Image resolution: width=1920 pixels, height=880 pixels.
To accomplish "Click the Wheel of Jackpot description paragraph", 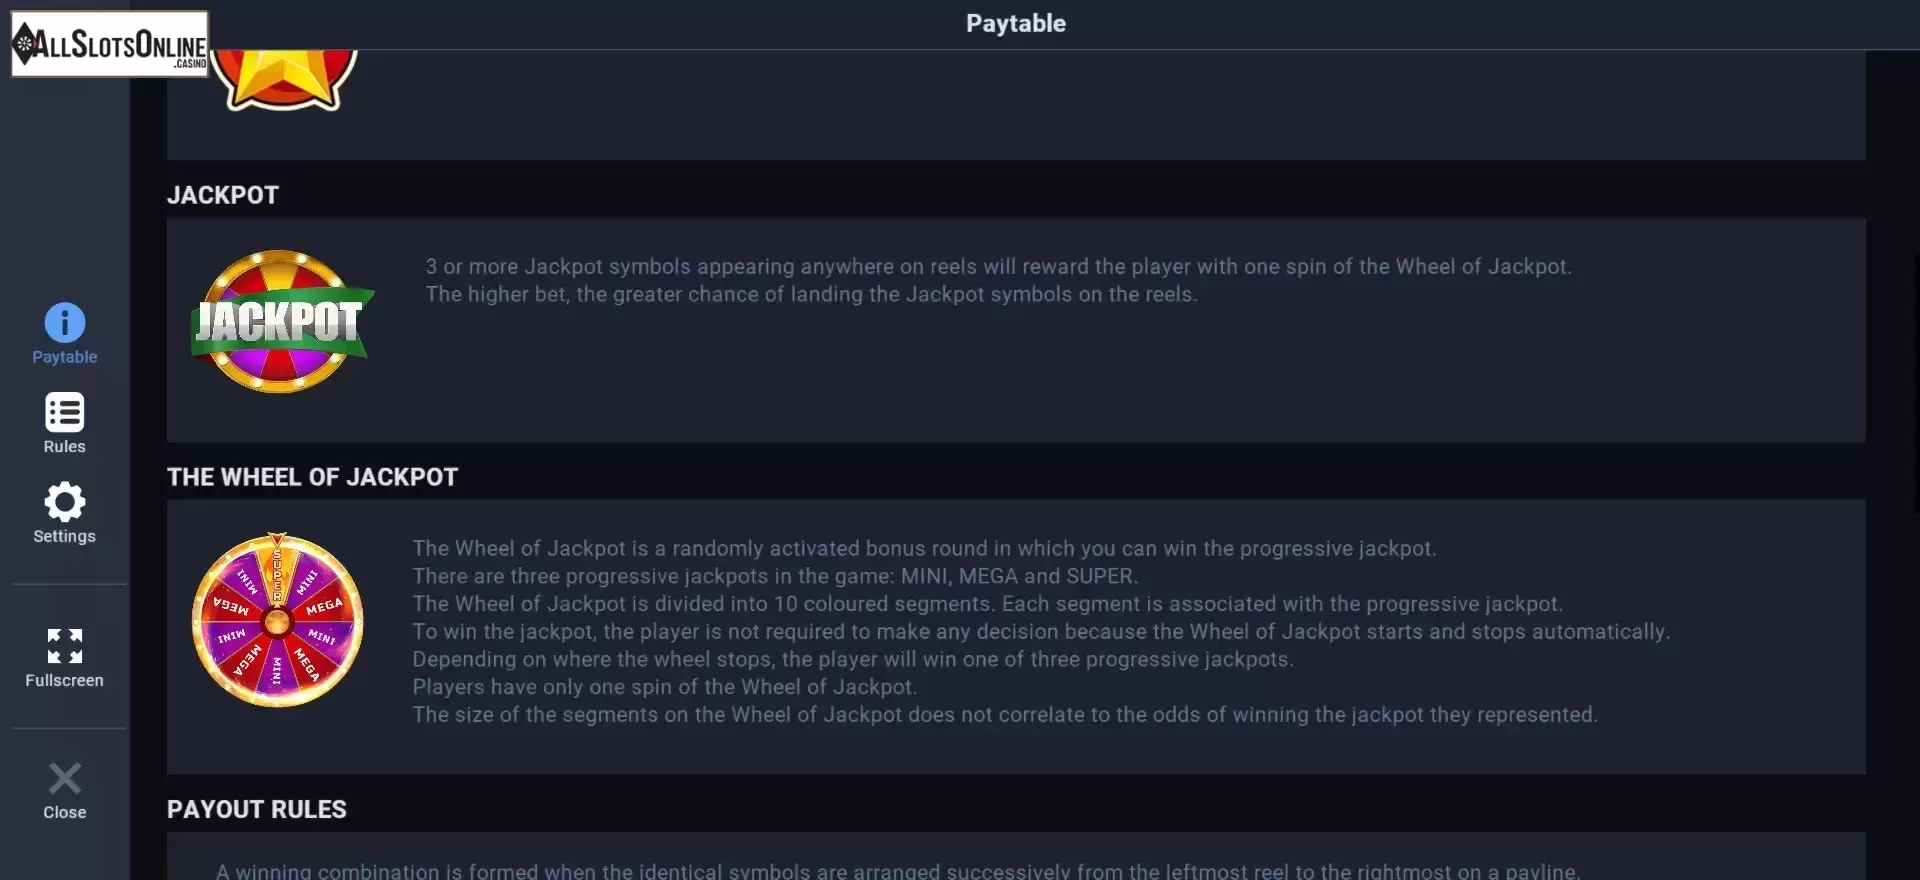I will [1041, 631].
